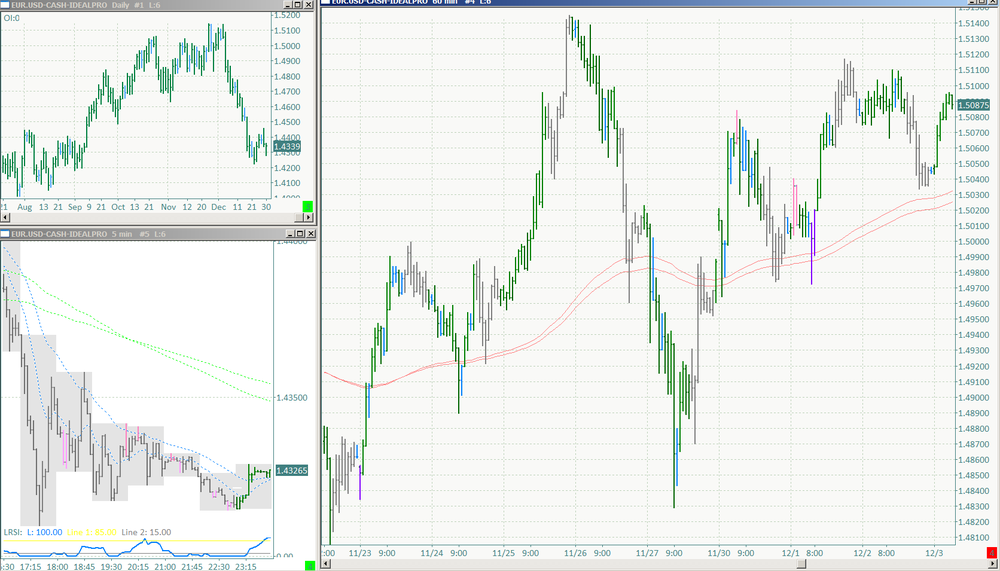Click the 1.5000 price label on Daily chart
1000x571 pixels.
[x=286, y=46]
